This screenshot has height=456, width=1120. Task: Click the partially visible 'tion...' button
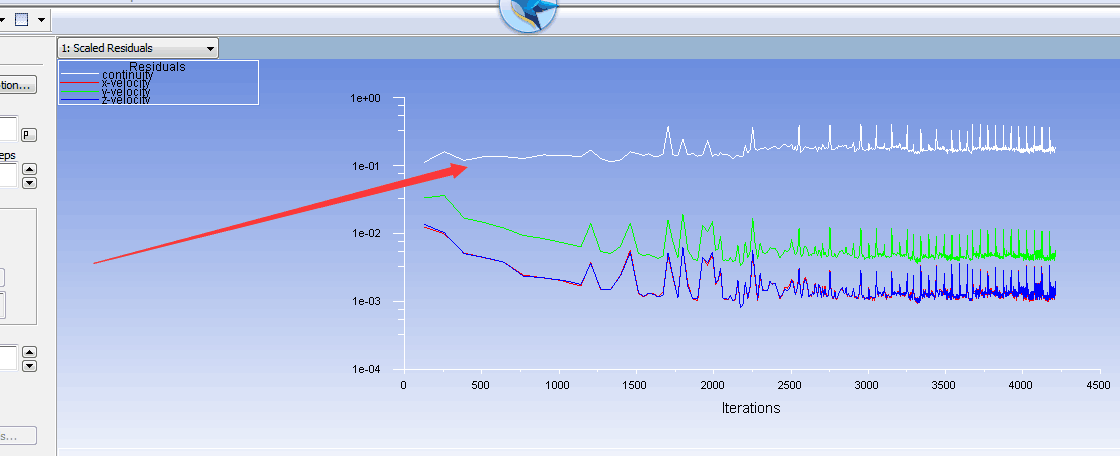click(18, 85)
